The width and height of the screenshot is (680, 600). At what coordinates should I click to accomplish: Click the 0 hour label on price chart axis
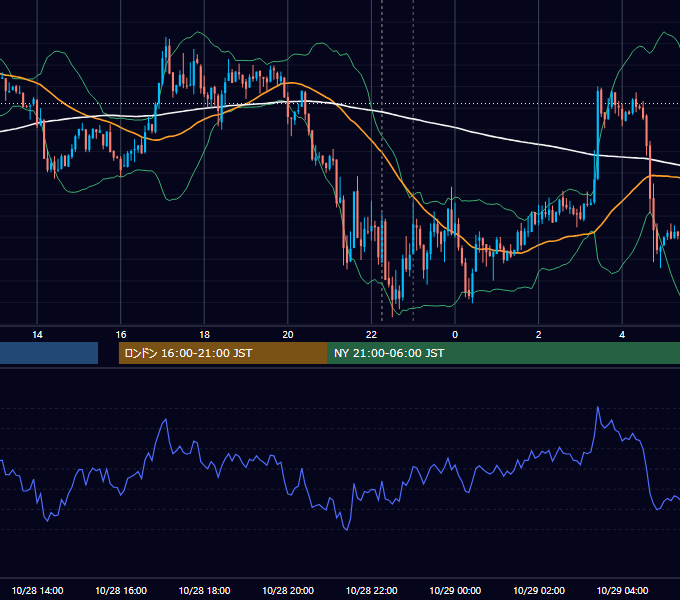(x=455, y=335)
